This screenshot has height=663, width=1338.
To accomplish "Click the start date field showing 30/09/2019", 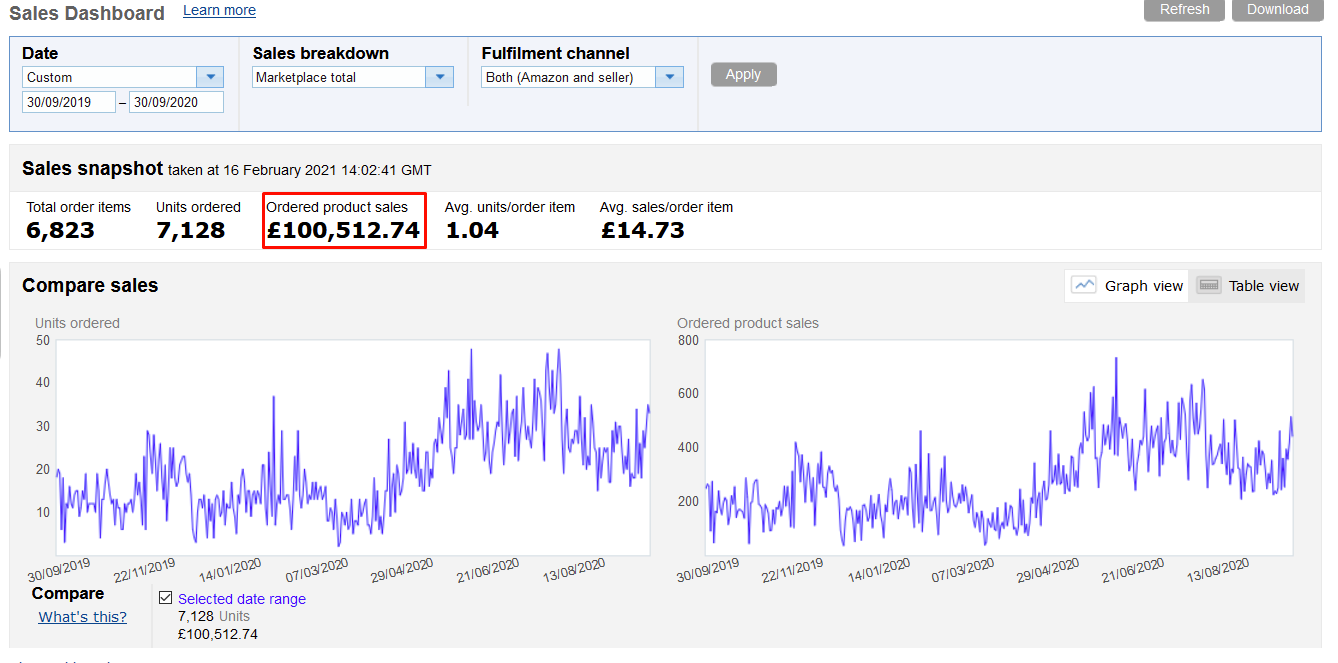I will pos(68,101).
